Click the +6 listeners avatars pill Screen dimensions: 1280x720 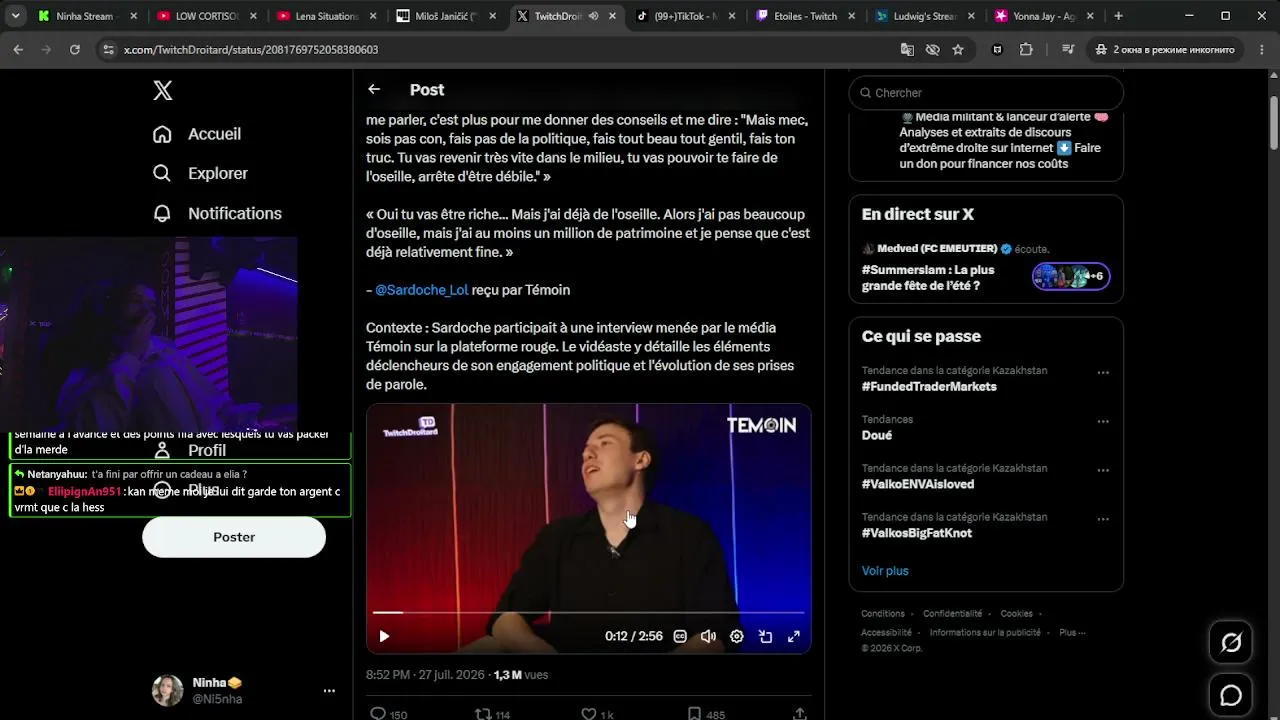pyautogui.click(x=1071, y=276)
